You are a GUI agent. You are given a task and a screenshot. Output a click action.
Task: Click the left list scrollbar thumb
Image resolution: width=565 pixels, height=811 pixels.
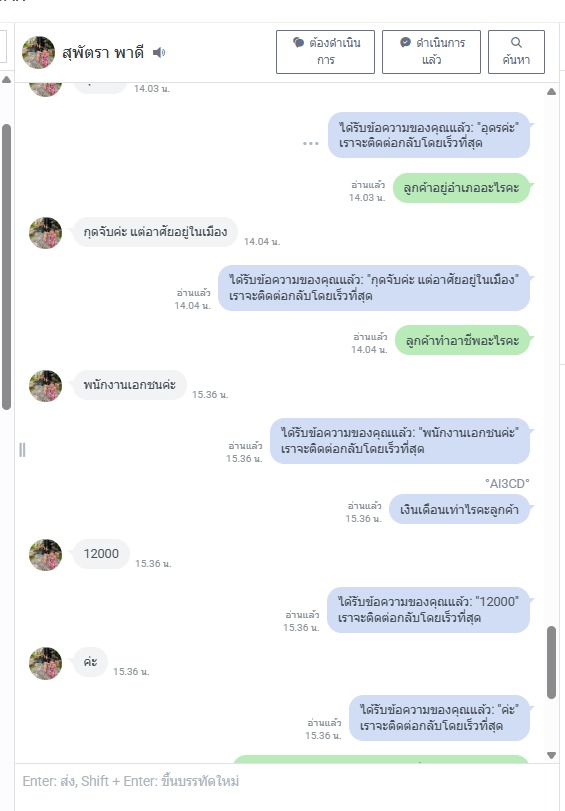[x=6, y=267]
